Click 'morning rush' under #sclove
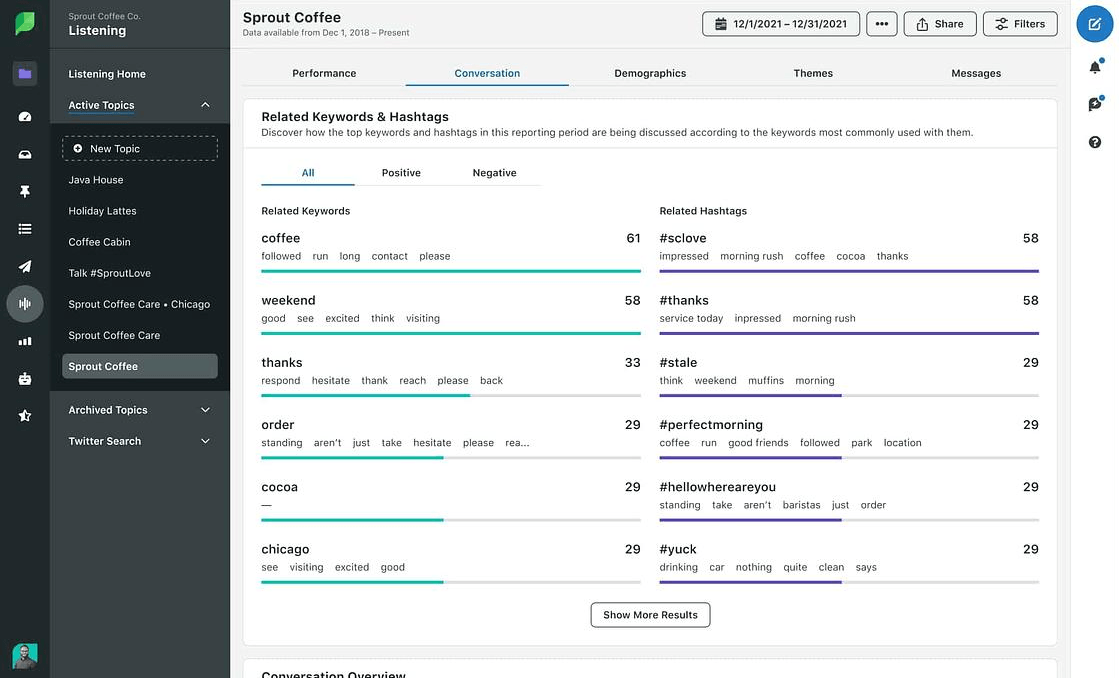Screen dimensions: 1119x678 751,256
